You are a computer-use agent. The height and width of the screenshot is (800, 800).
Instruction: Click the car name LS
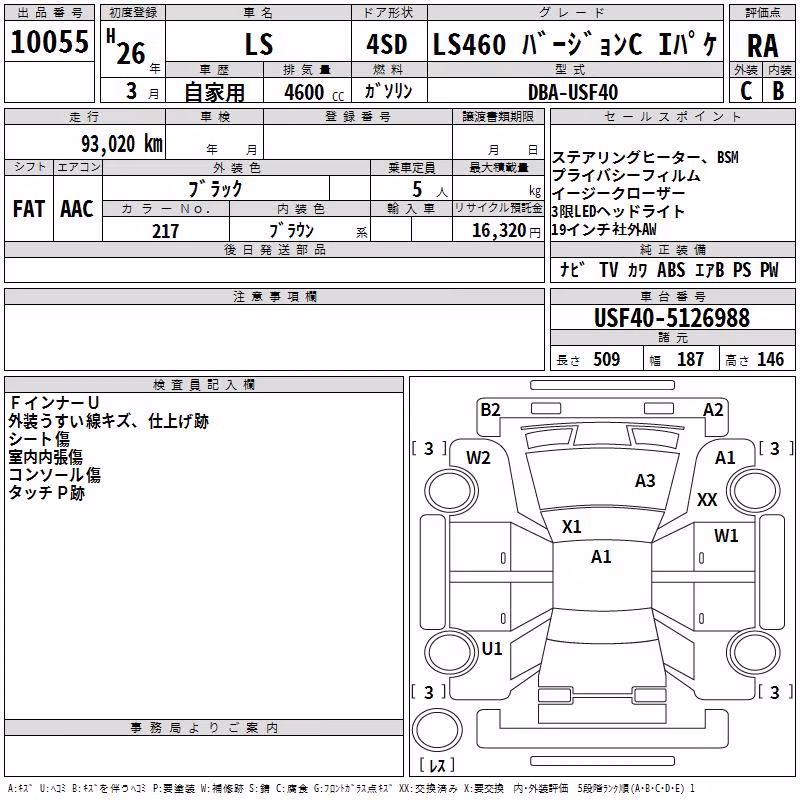point(259,44)
